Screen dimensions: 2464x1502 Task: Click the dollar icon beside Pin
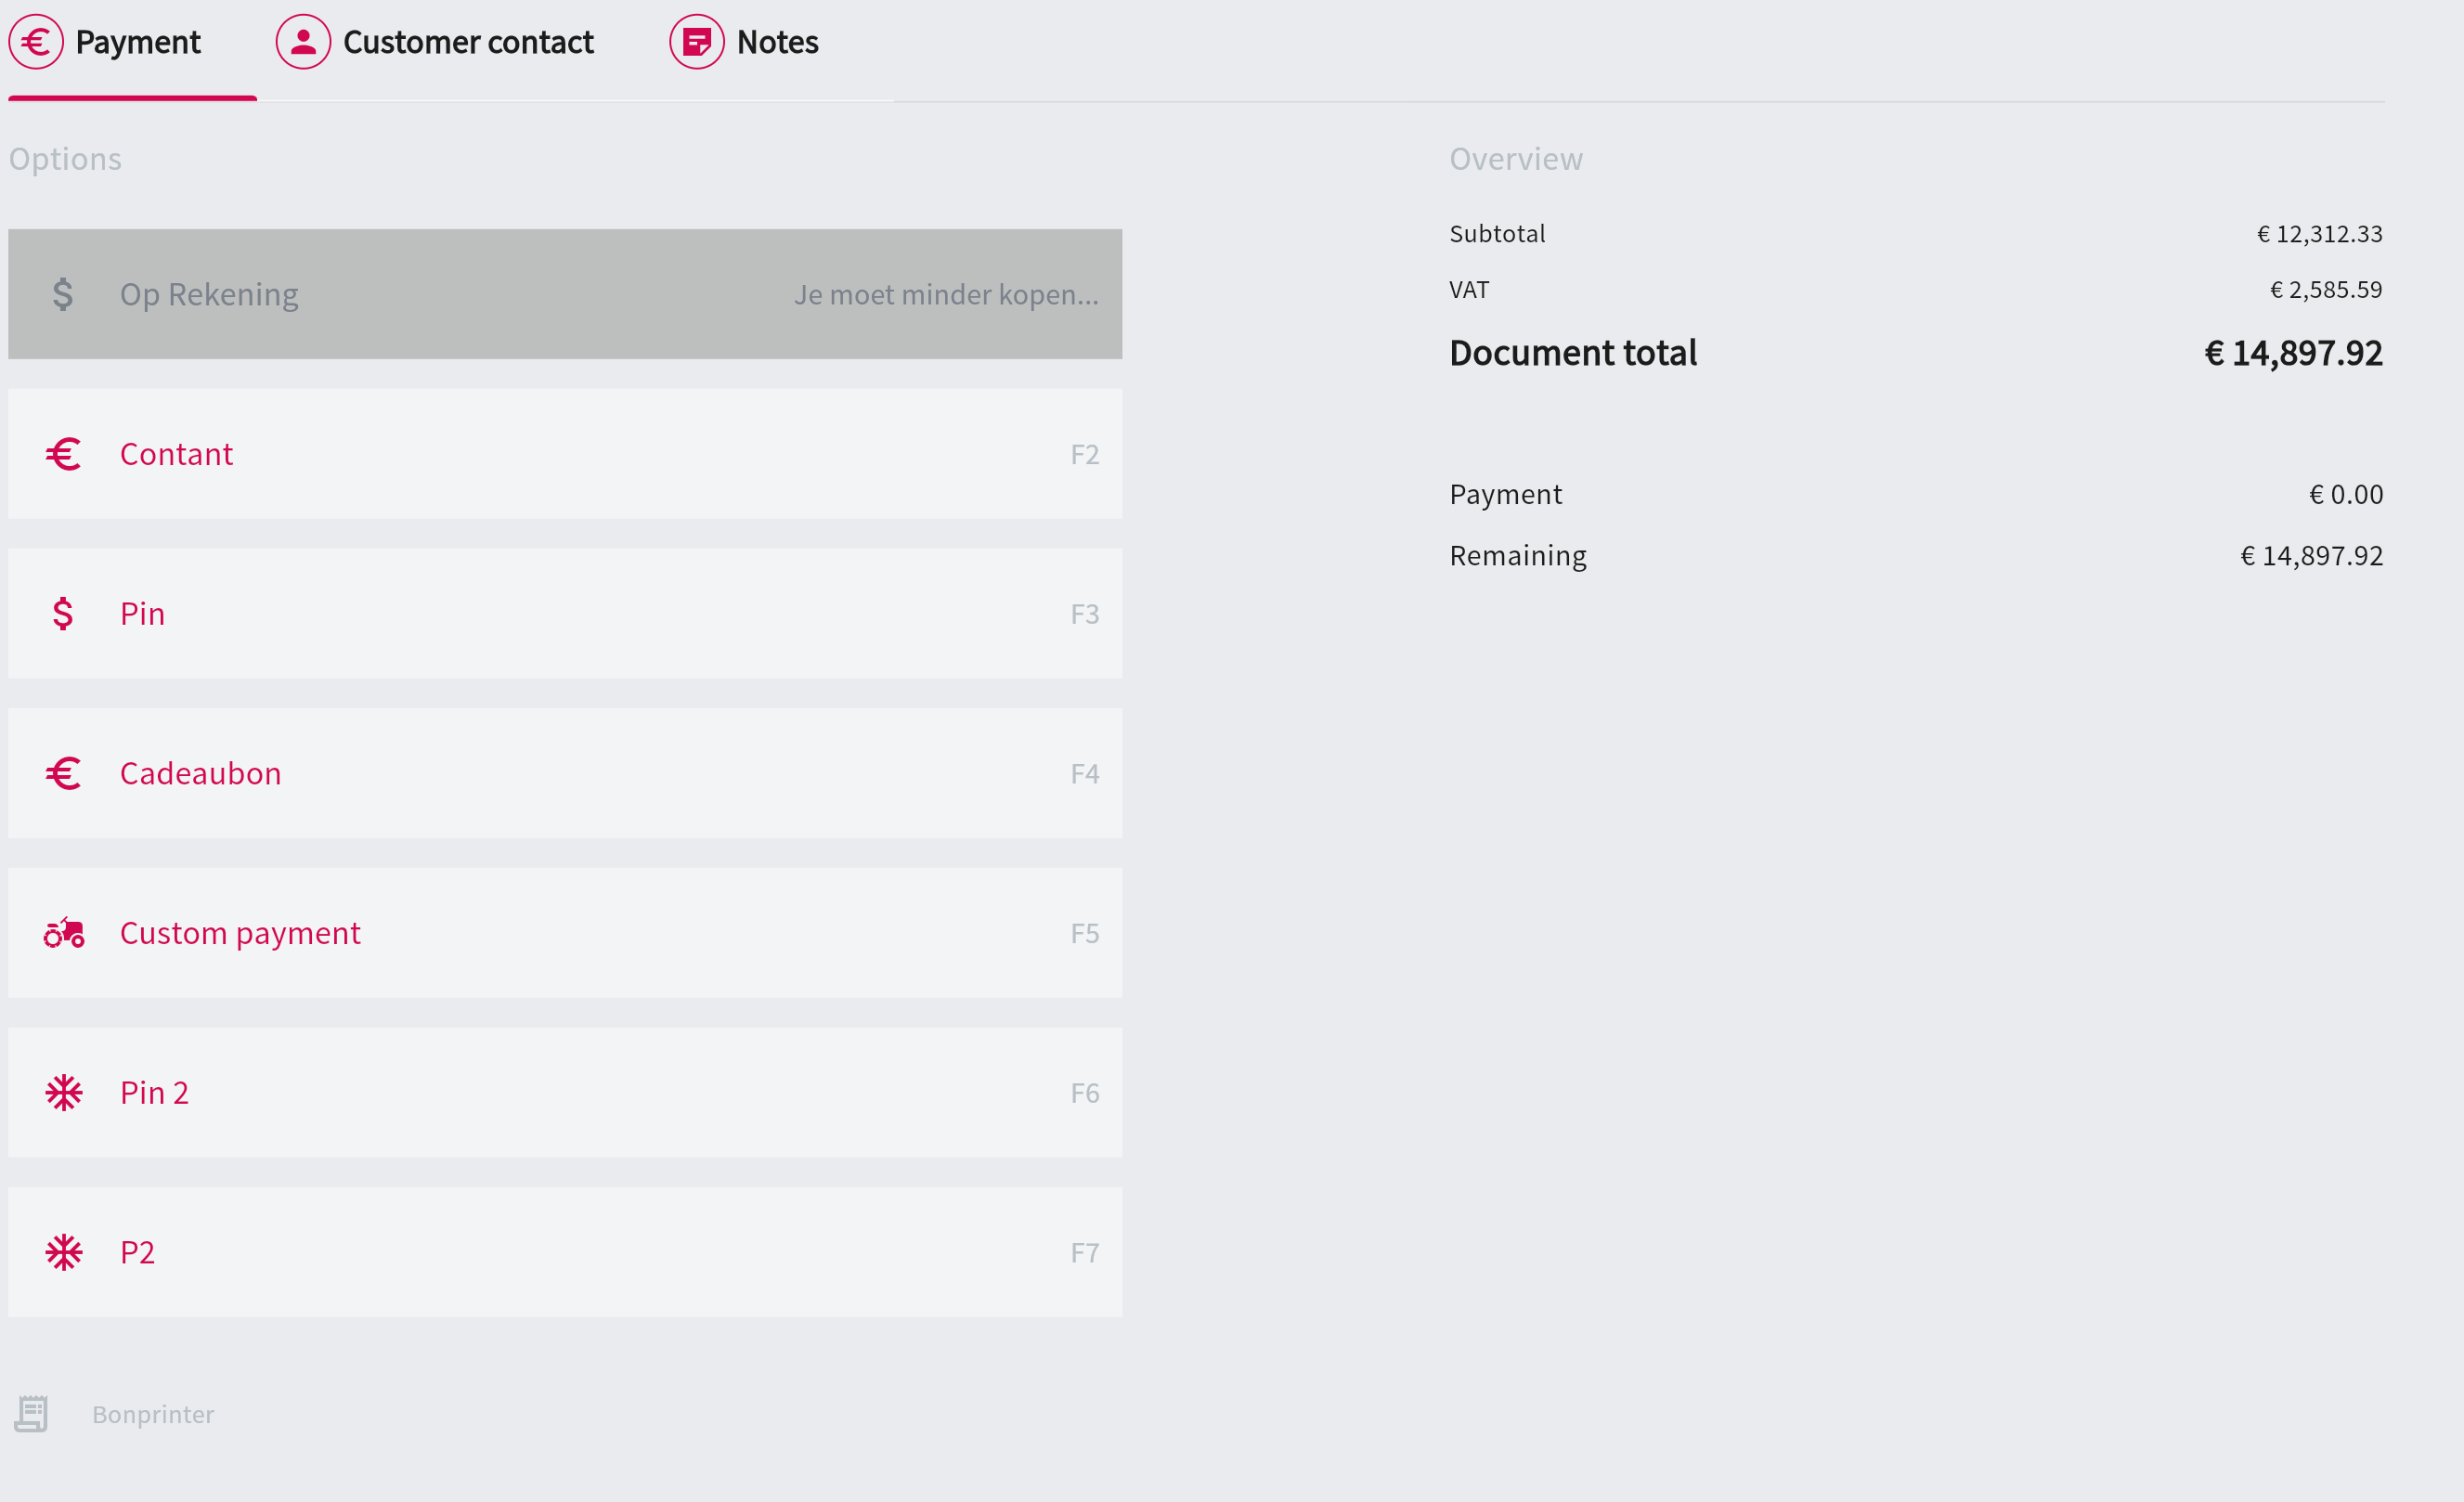click(63, 613)
